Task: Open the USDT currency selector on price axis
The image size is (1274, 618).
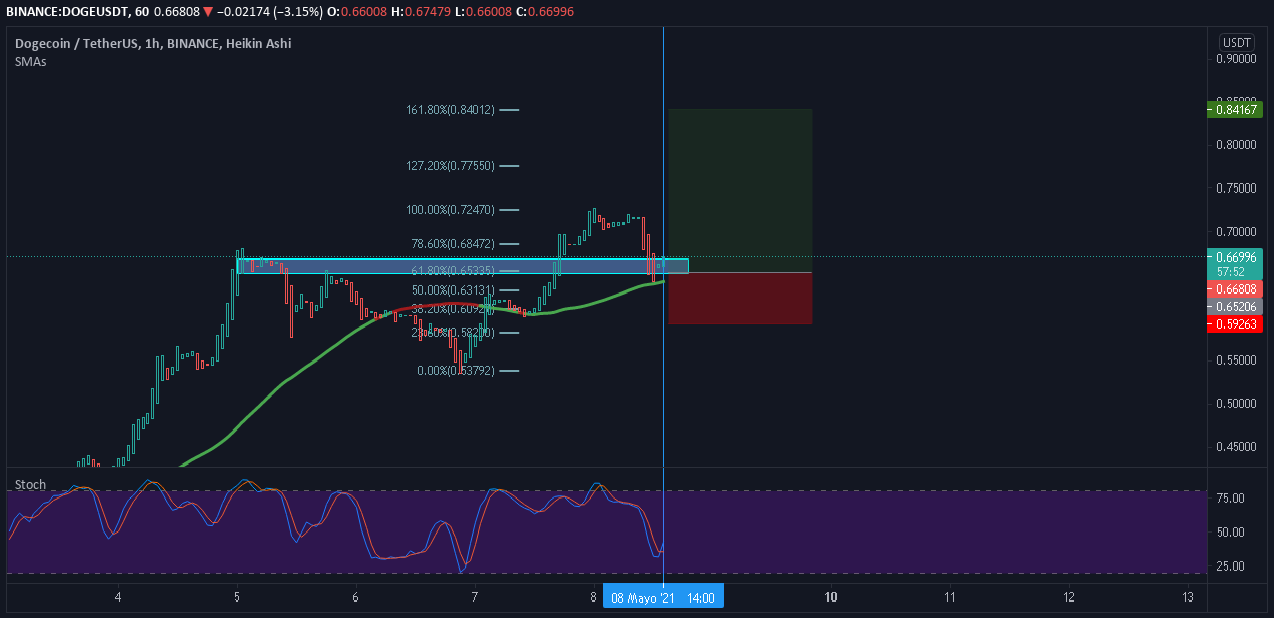Action: (1237, 42)
